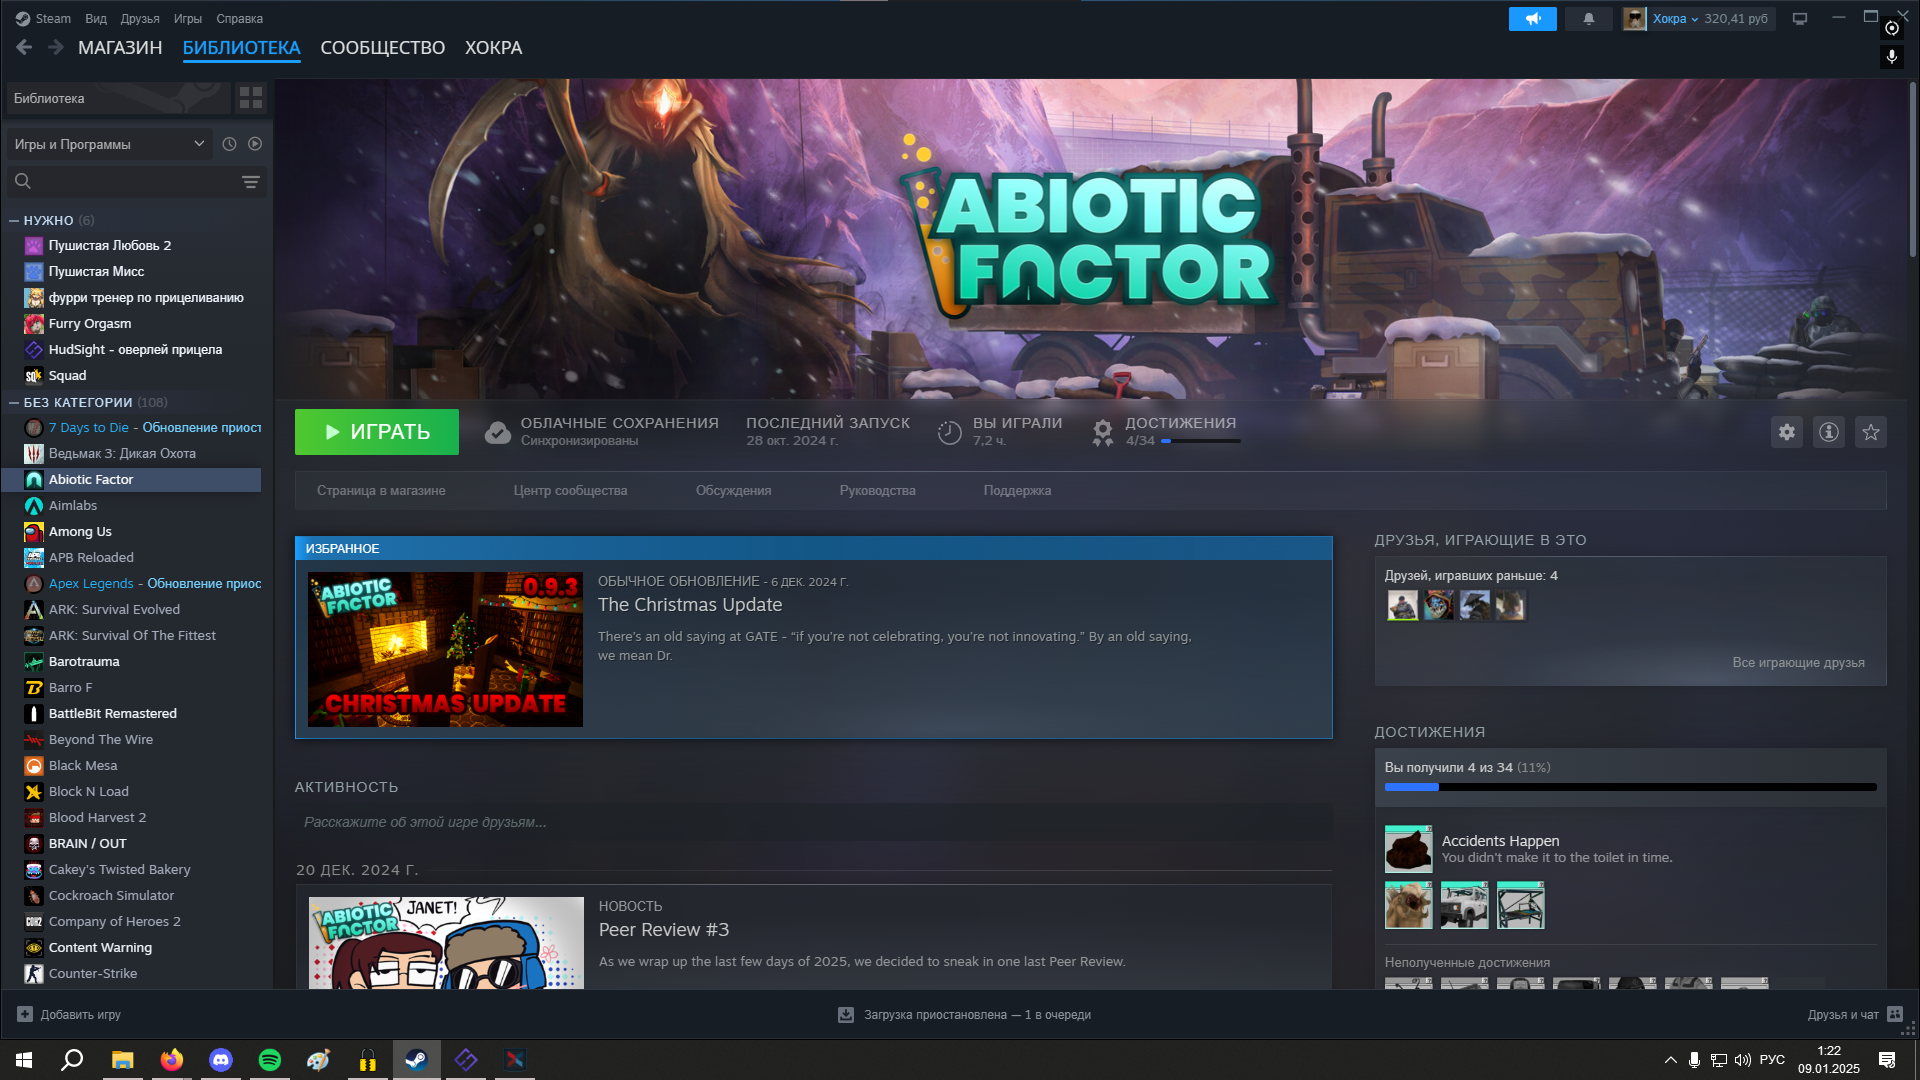
Task: Open taskbar search magnifier
Action: click(72, 1060)
